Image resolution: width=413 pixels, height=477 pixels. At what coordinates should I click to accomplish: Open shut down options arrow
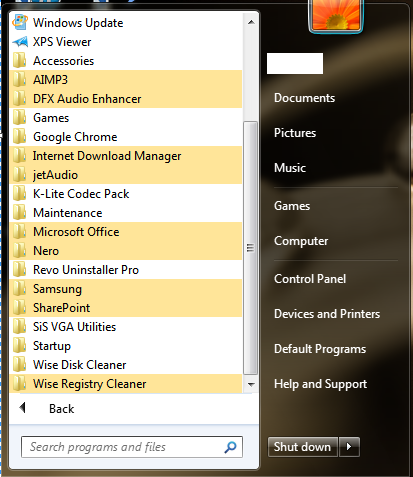click(349, 447)
